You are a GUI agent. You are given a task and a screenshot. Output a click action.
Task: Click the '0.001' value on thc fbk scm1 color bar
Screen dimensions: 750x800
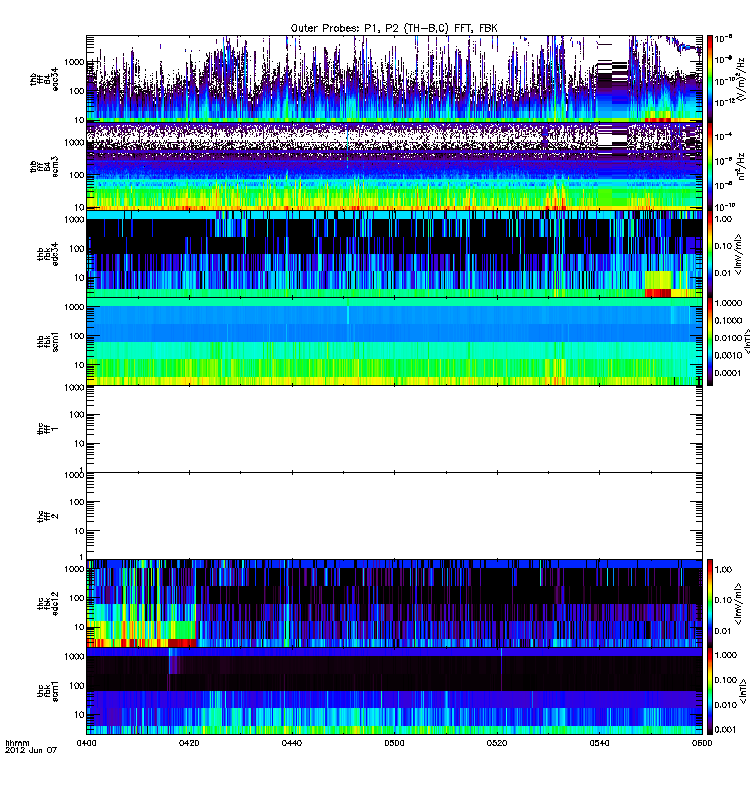point(726,729)
